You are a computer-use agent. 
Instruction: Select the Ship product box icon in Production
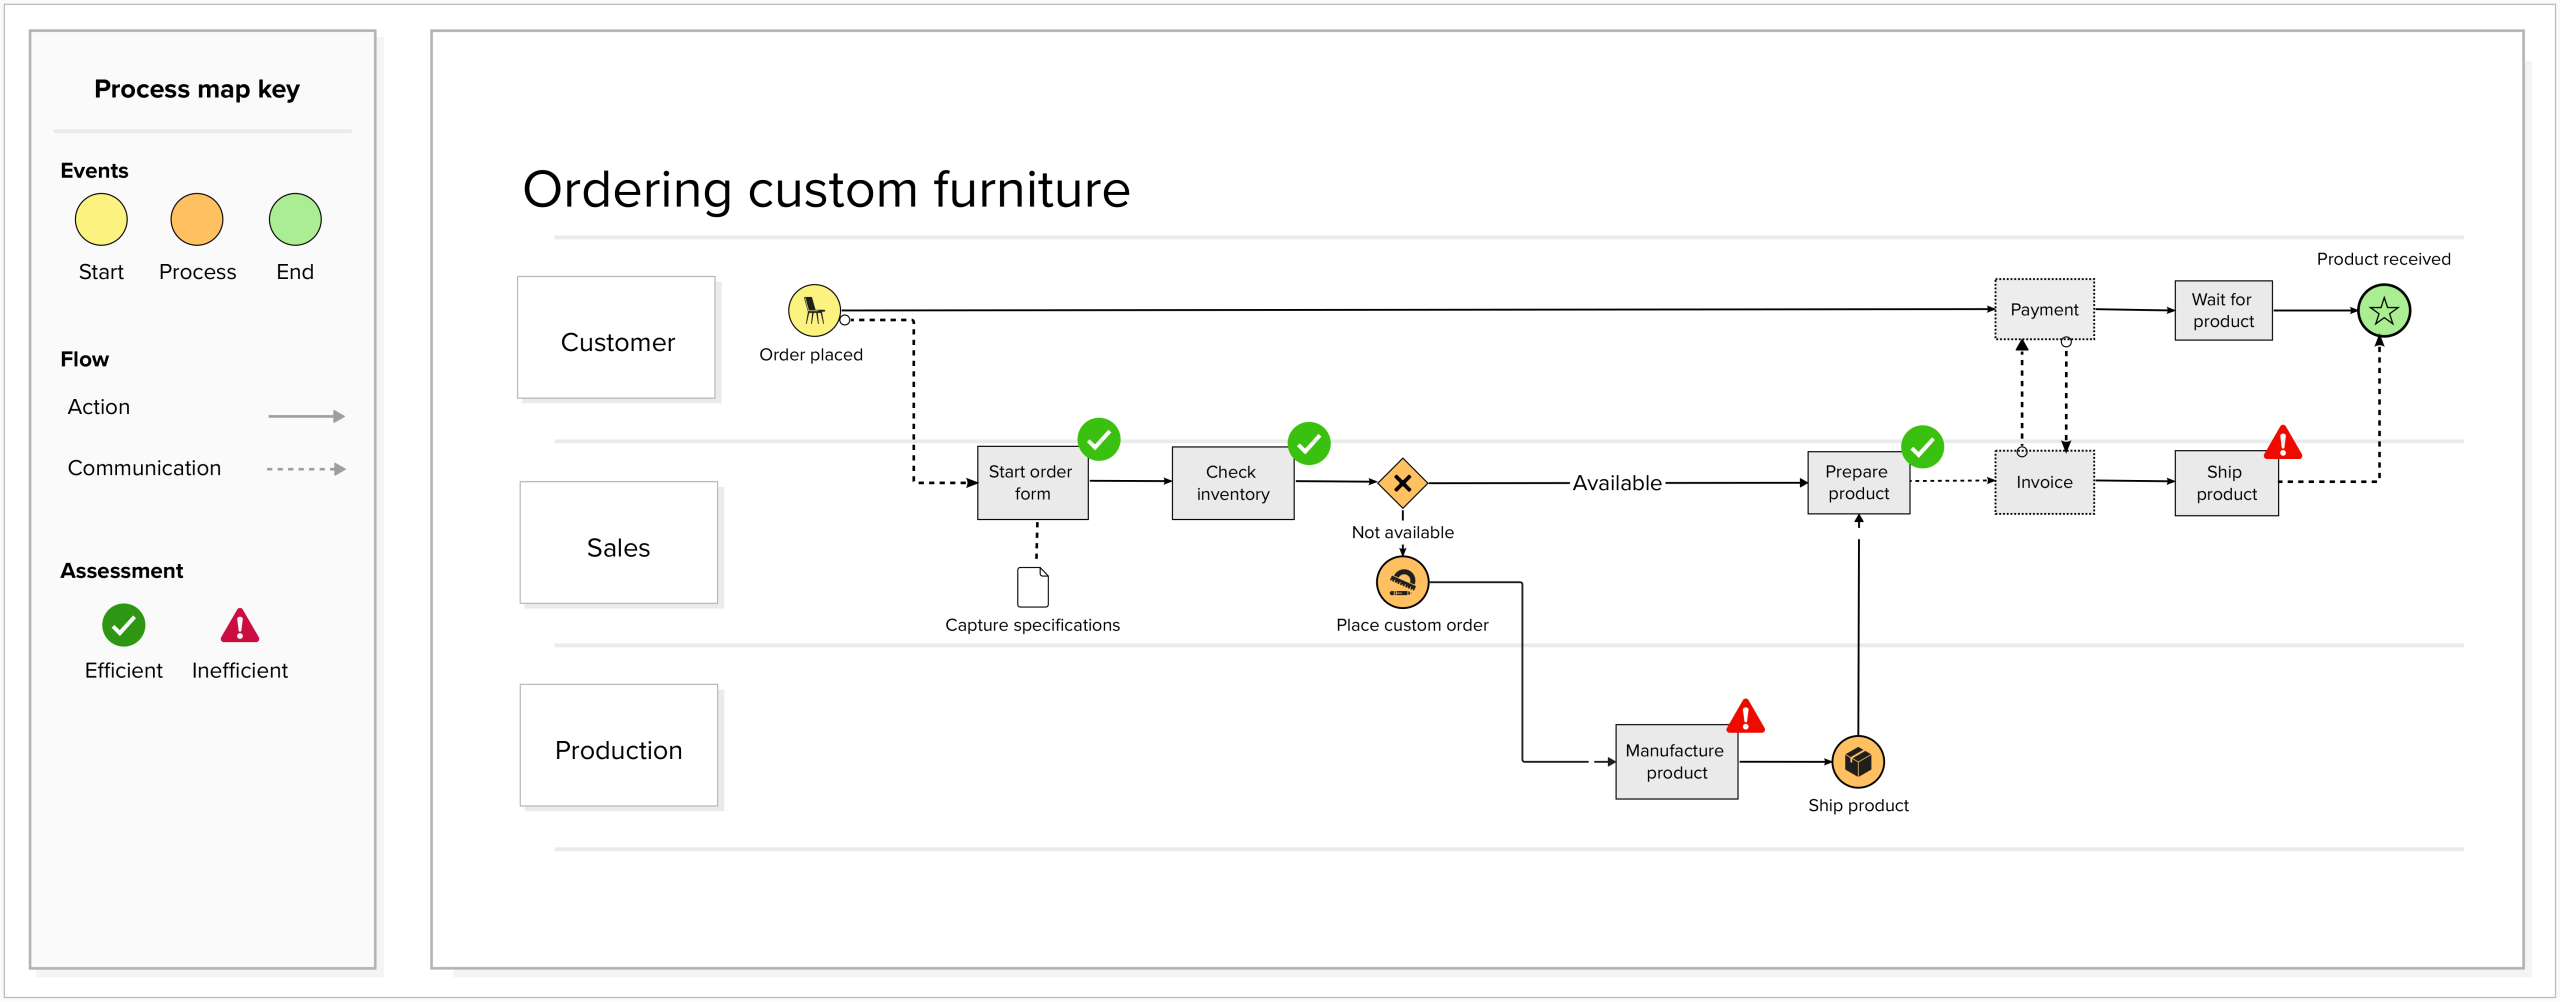click(x=1858, y=762)
